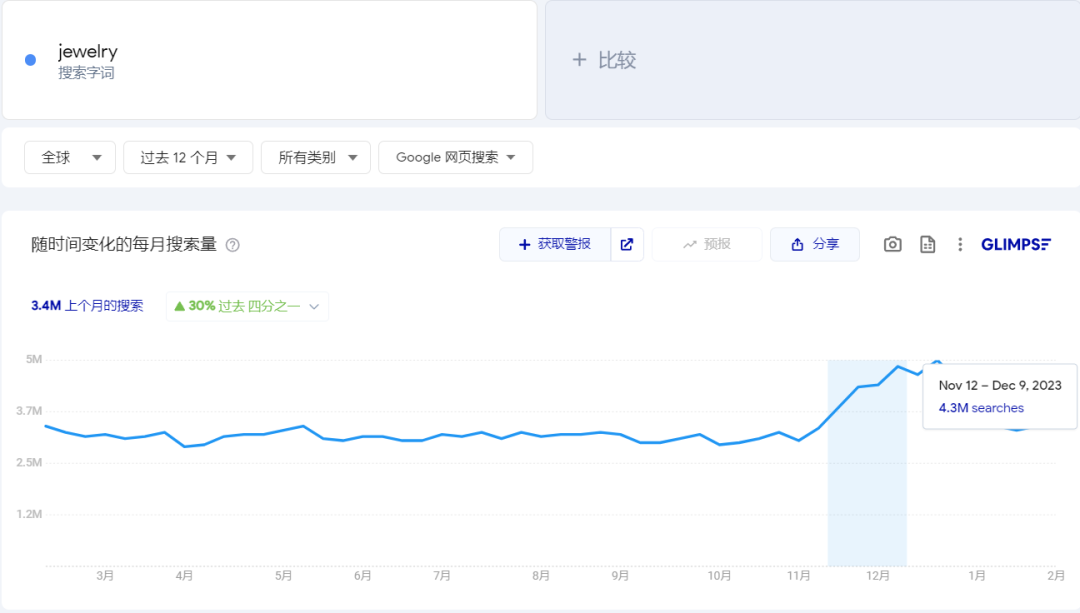
Task: Open the help question mark beside chart title
Action: click(x=232, y=244)
